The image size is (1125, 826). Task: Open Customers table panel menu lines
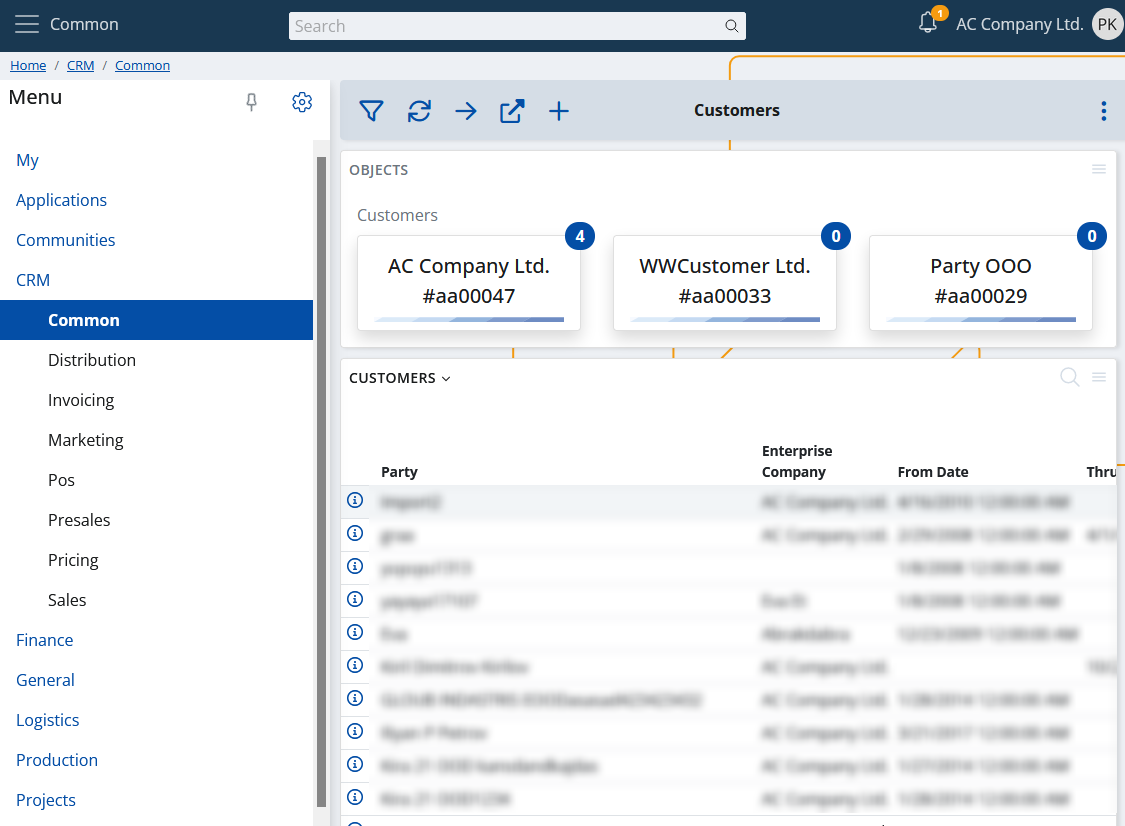pyautogui.click(x=1098, y=377)
